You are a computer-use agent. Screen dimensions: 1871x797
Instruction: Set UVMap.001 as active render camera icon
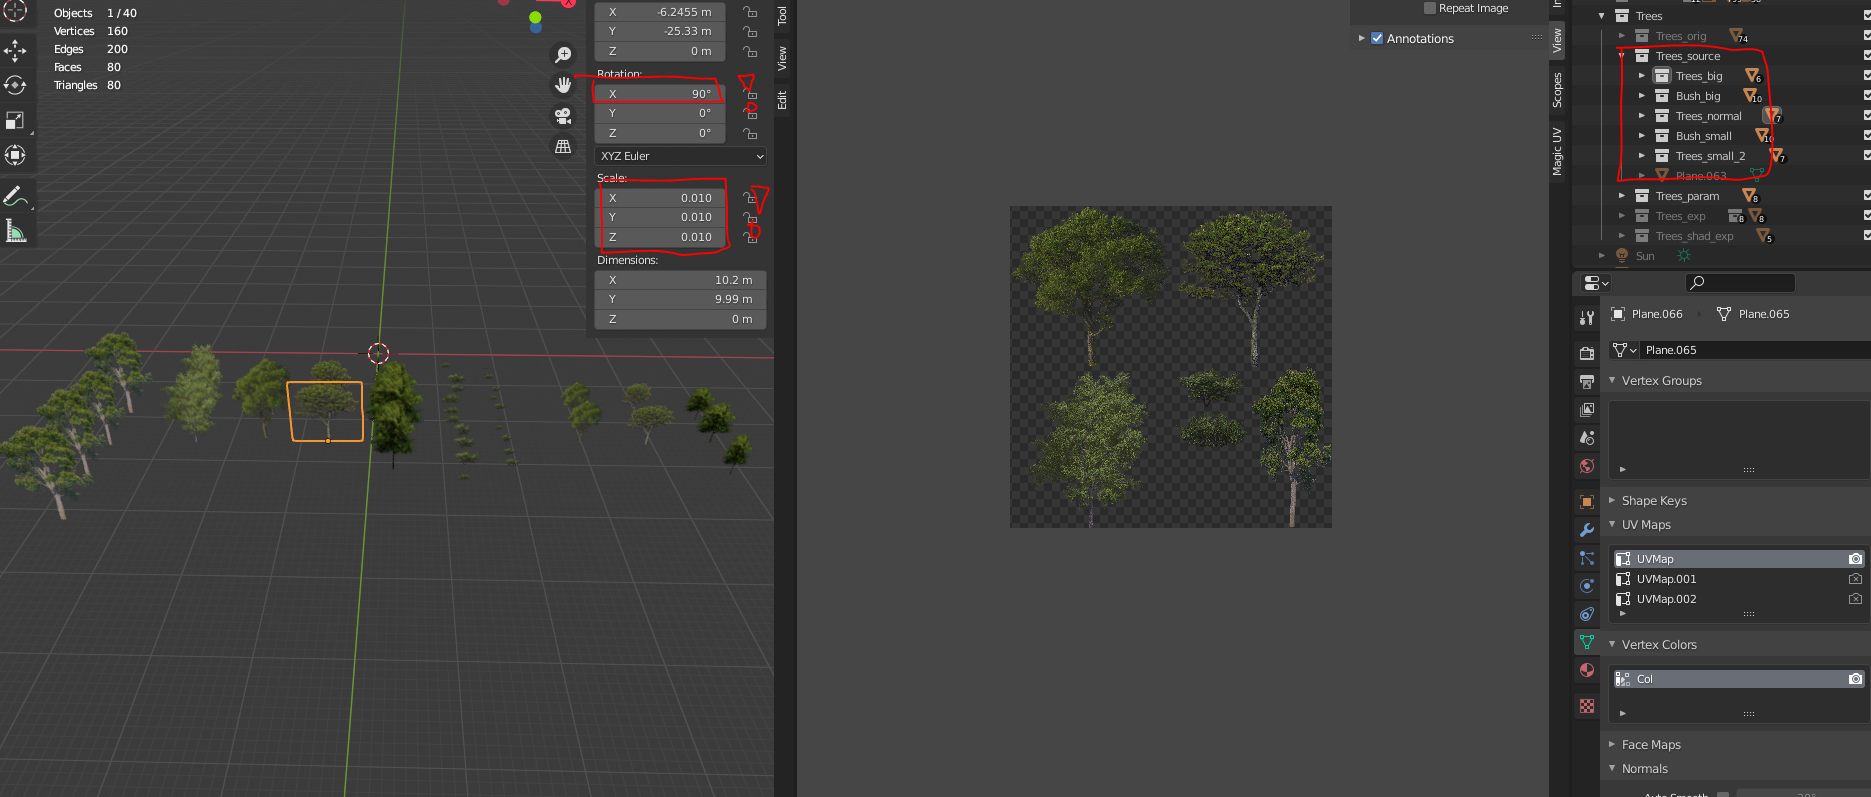pos(1855,579)
